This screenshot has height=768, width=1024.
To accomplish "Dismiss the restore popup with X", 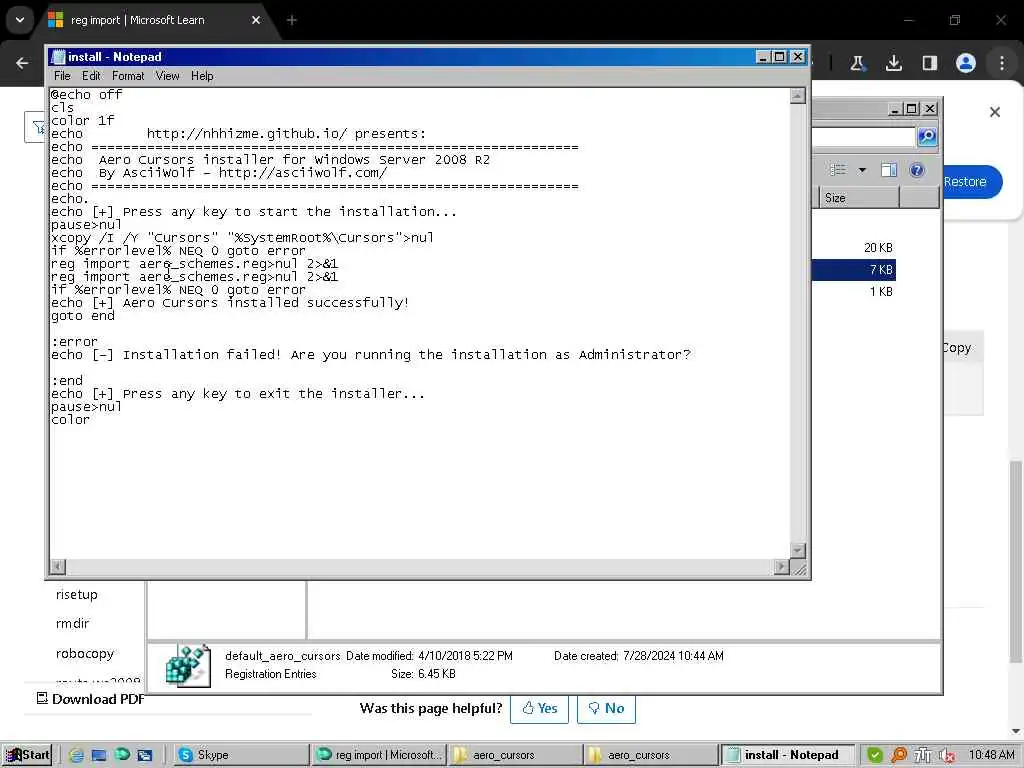I will coord(995,112).
